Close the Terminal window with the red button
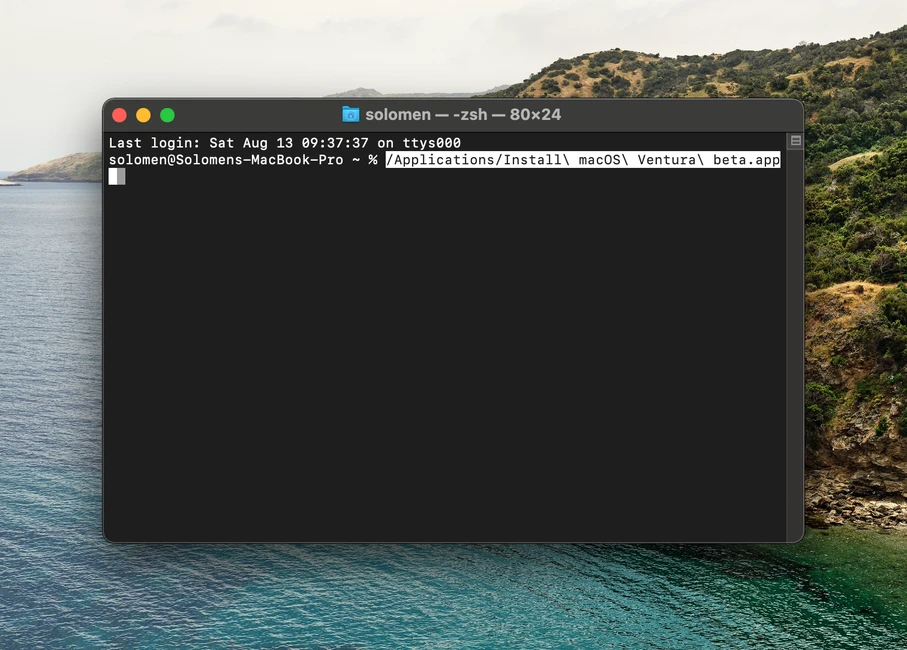Viewport: 907px width, 650px height. point(119,115)
